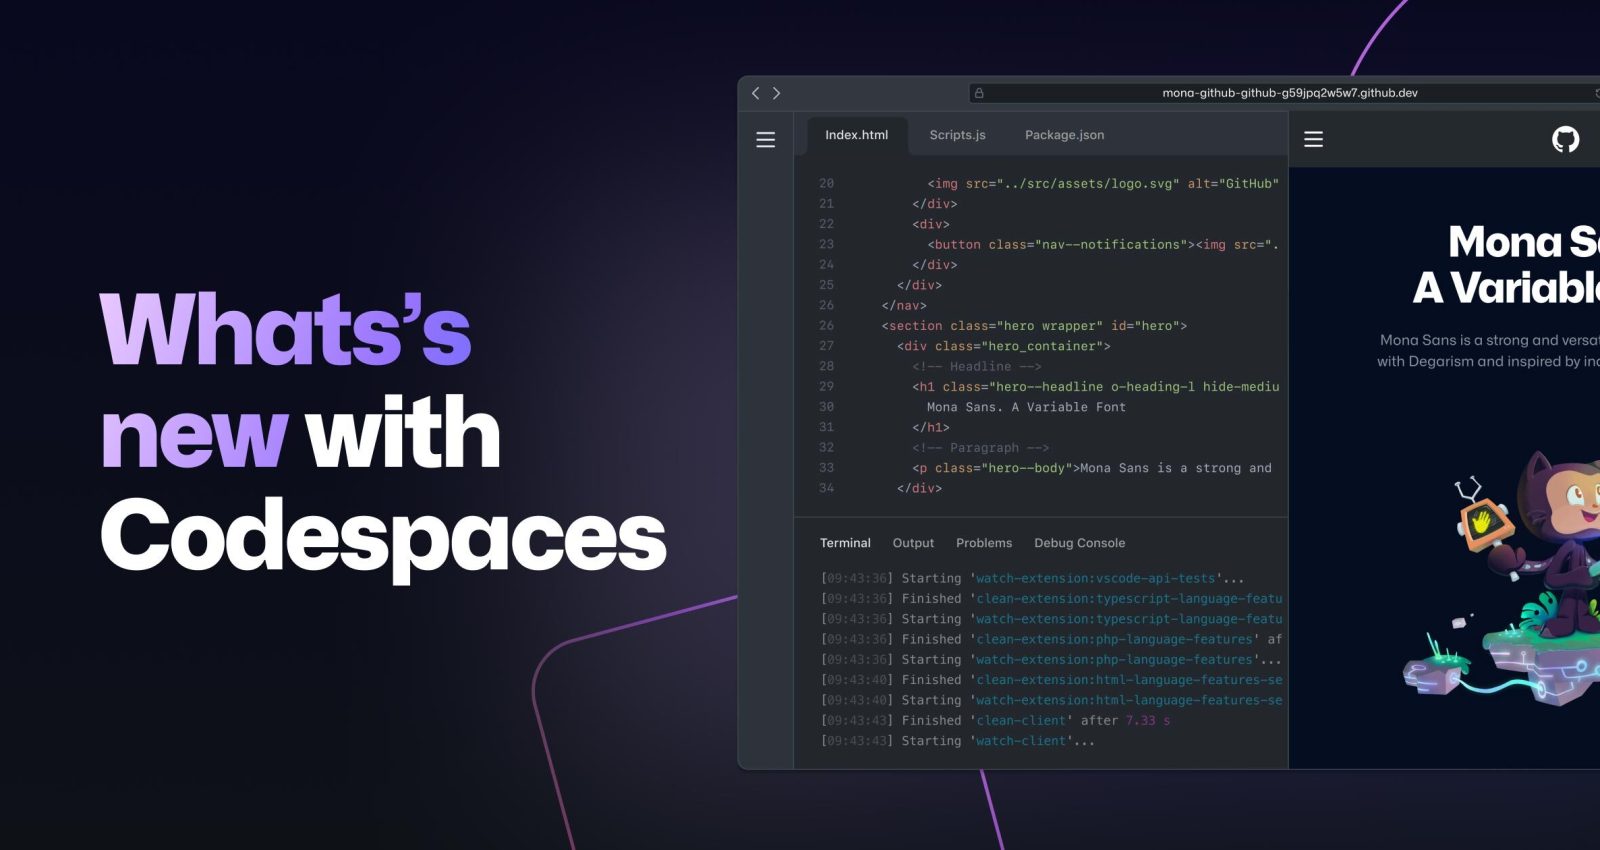Click line number 23 in the gutter
Screen dimensions: 1600x850
[x=826, y=245]
